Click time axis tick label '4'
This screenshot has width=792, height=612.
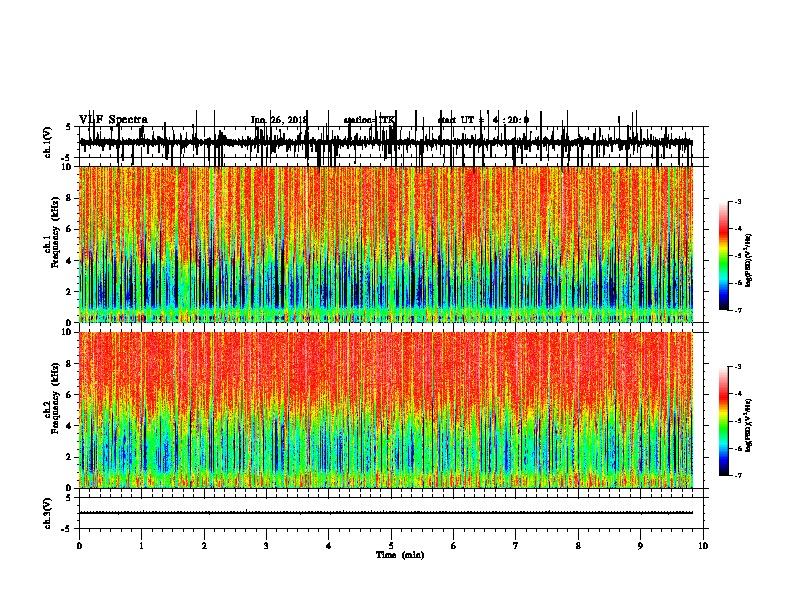coord(329,546)
